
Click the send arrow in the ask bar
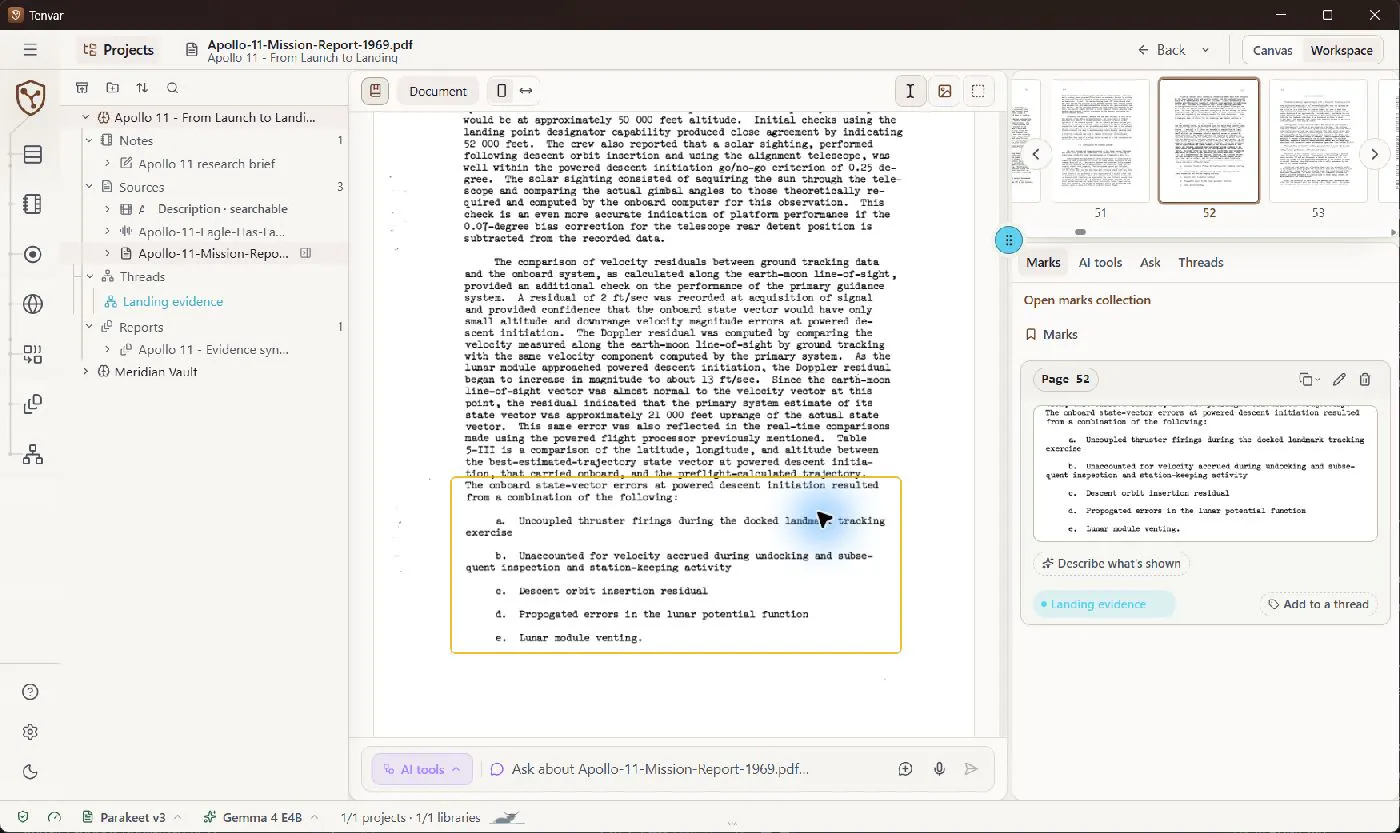pos(970,769)
